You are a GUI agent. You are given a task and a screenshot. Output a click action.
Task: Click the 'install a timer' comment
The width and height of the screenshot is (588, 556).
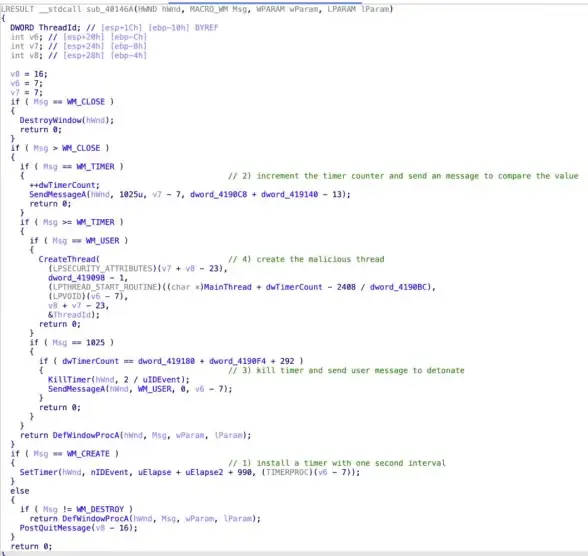[x=336, y=463]
